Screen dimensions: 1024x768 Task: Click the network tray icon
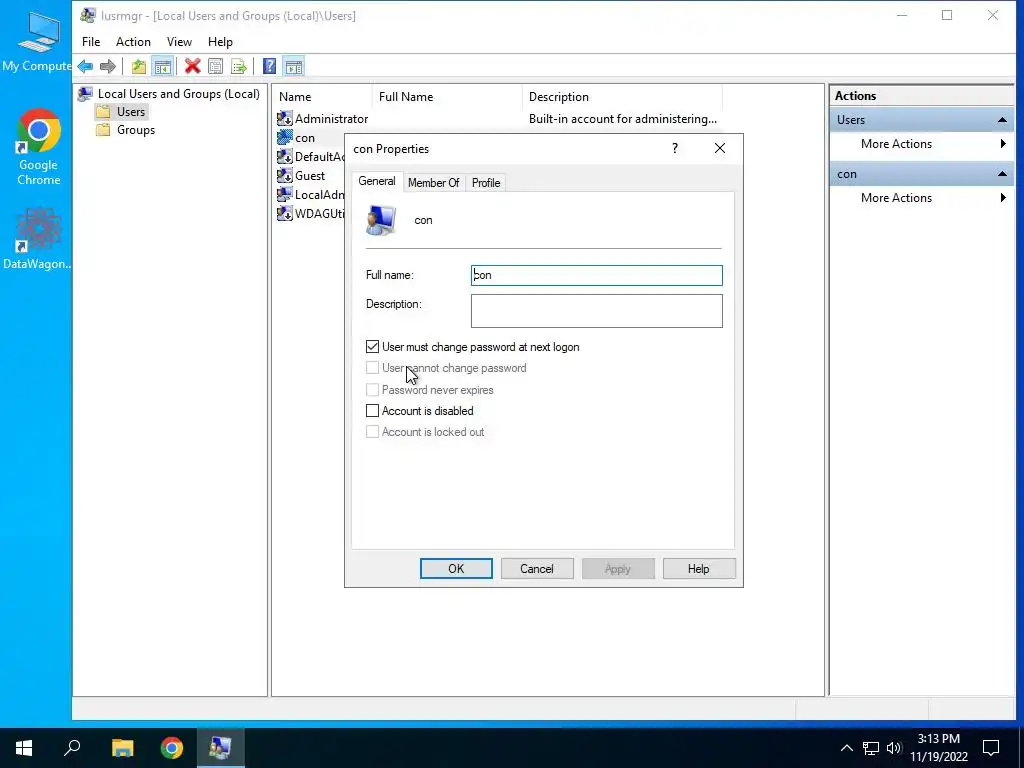coord(871,748)
